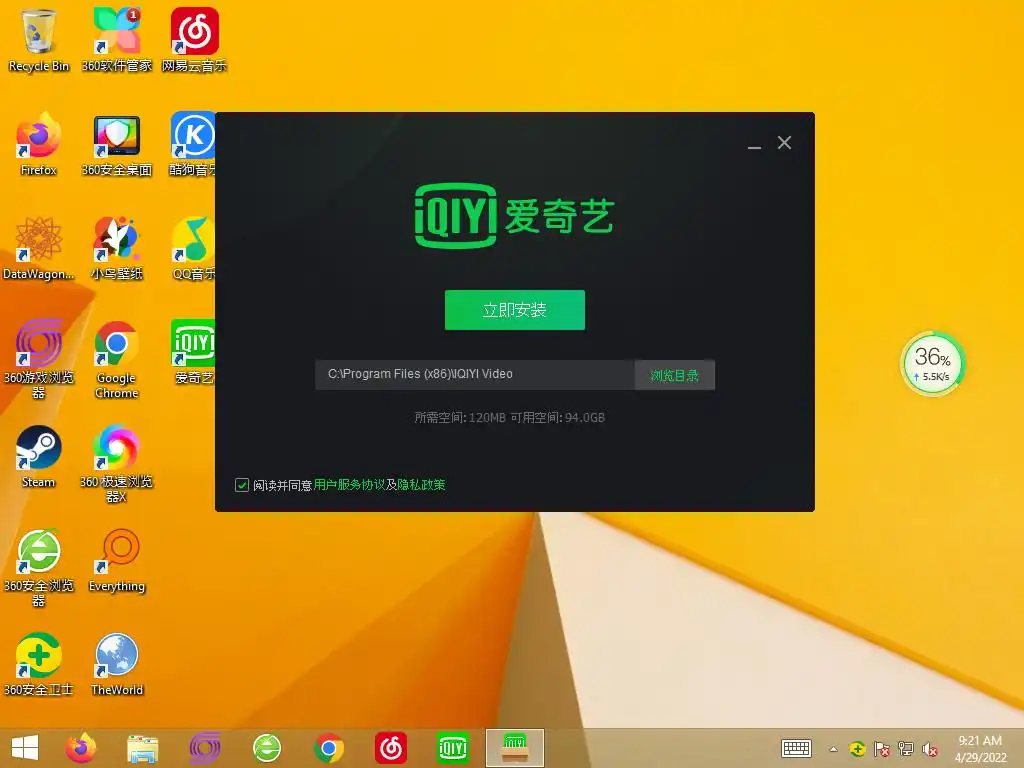Click the 浏览目录 browse directory button
1024x768 pixels.
click(x=675, y=375)
